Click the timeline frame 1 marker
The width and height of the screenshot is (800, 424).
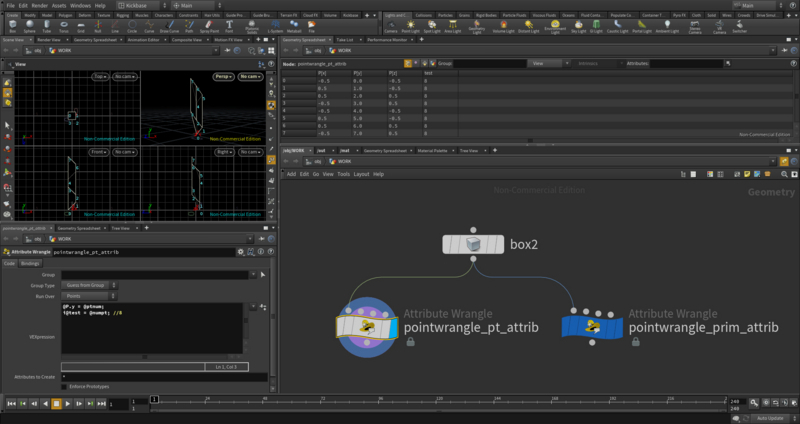[154, 399]
